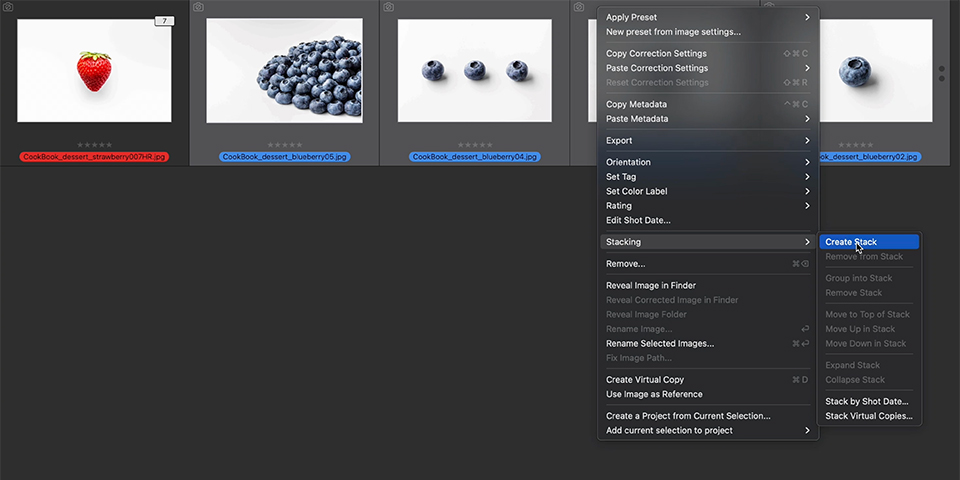Image resolution: width=960 pixels, height=480 pixels.
Task: Choose Stack by Shot Date
Action: click(869, 402)
